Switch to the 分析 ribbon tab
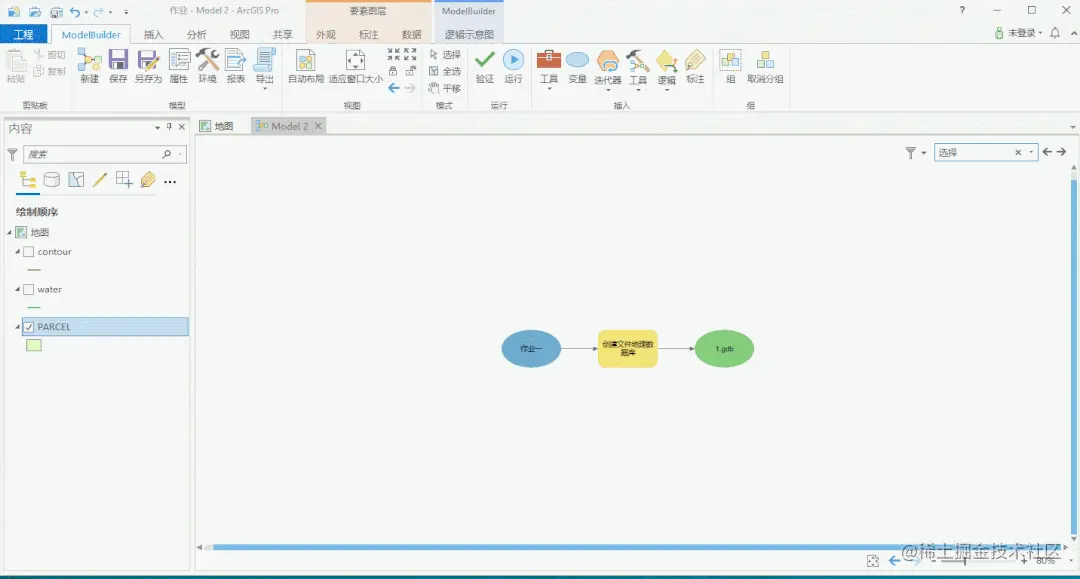 (x=196, y=34)
